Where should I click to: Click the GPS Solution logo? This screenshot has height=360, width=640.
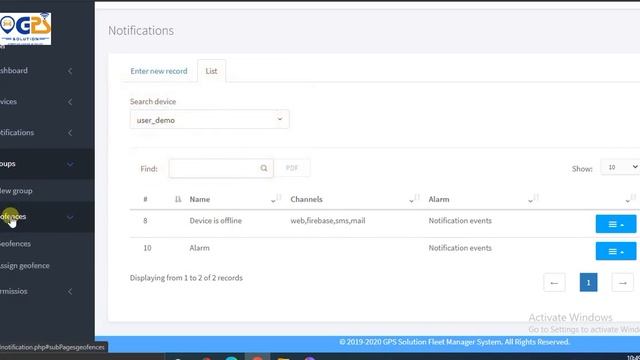(25, 28)
